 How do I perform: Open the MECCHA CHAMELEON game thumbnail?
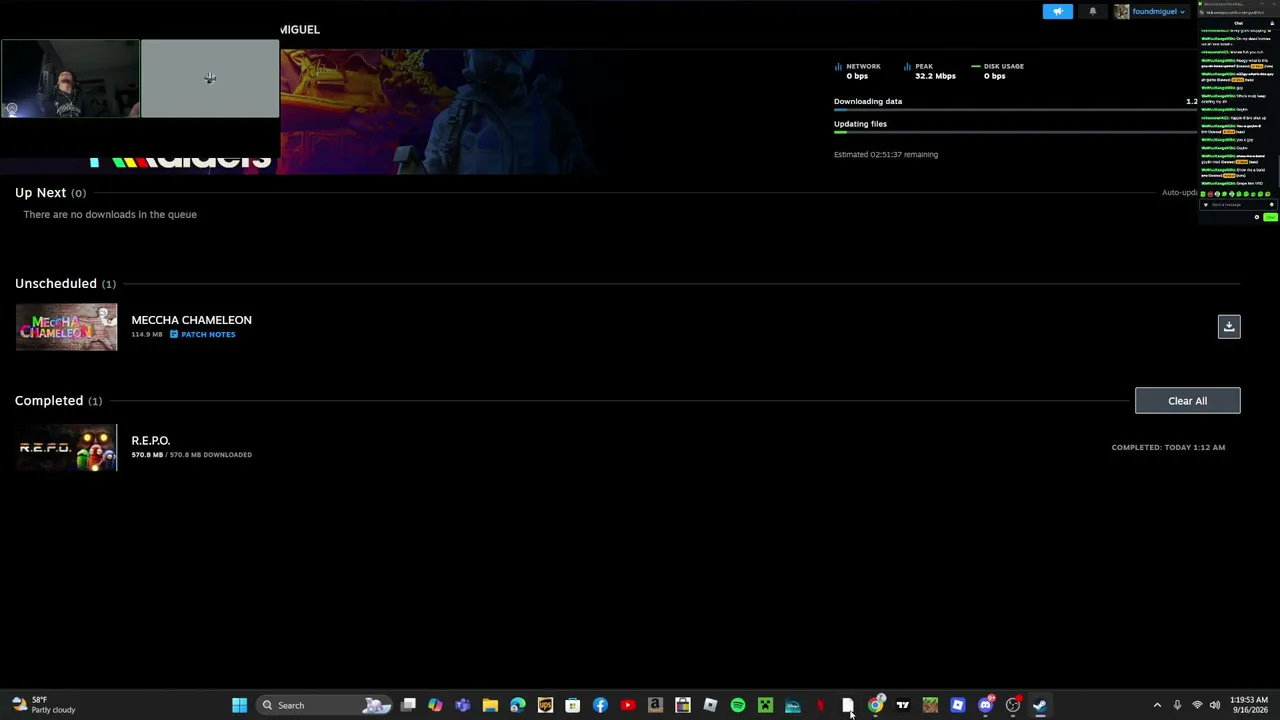pyautogui.click(x=66, y=327)
